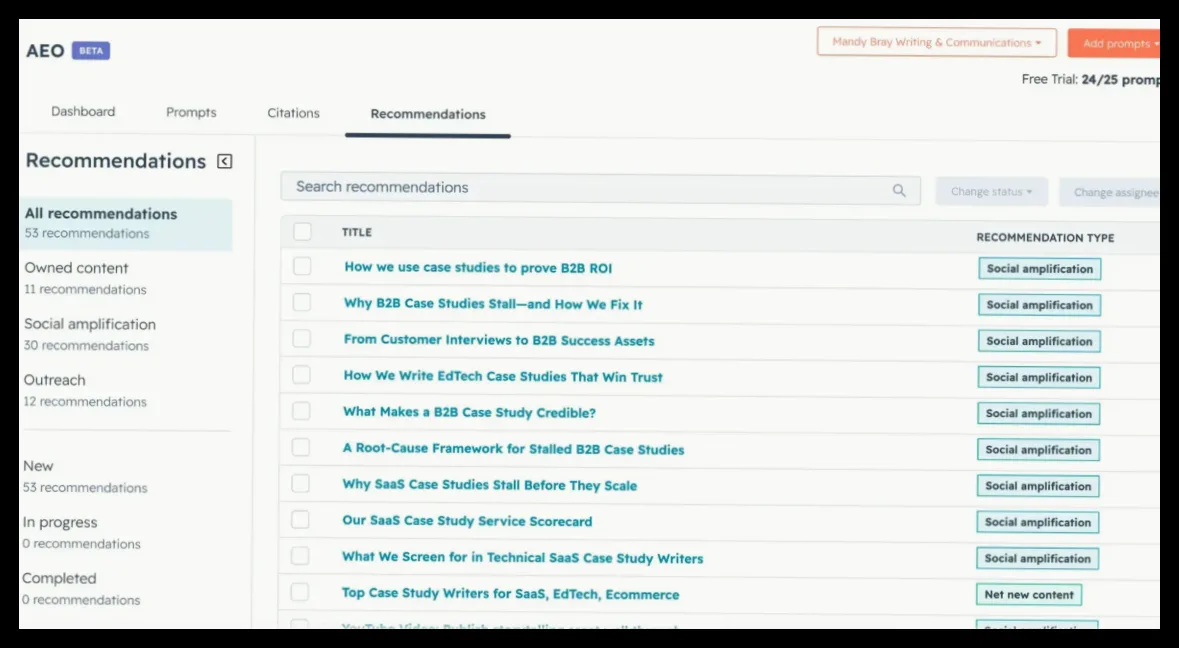Expand the Change status dropdown
1179x648 pixels.
pos(991,192)
